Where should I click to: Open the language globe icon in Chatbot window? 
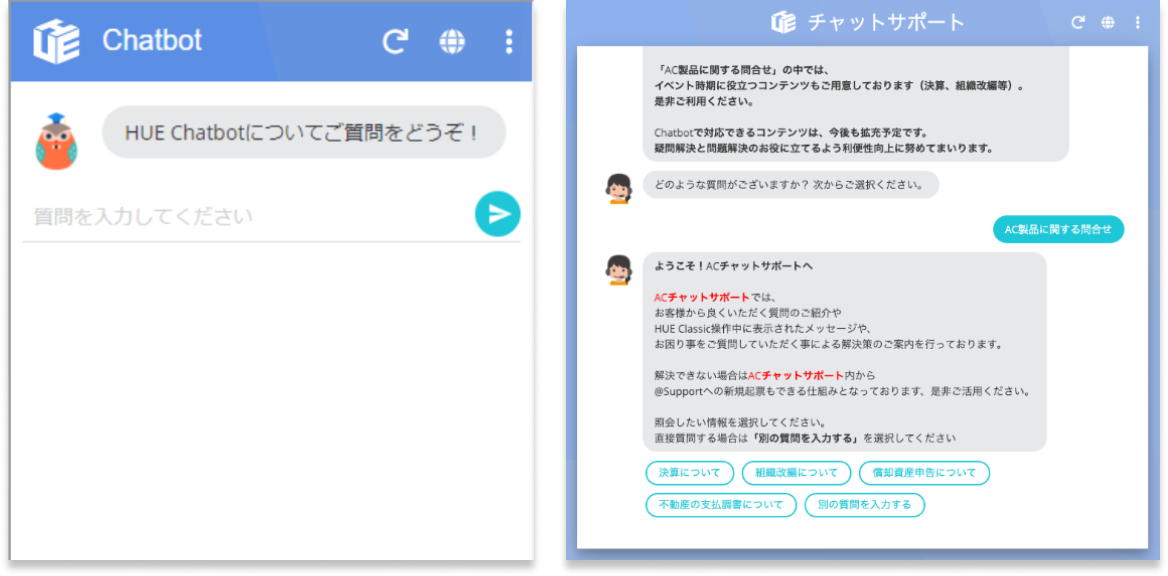[x=452, y=41]
